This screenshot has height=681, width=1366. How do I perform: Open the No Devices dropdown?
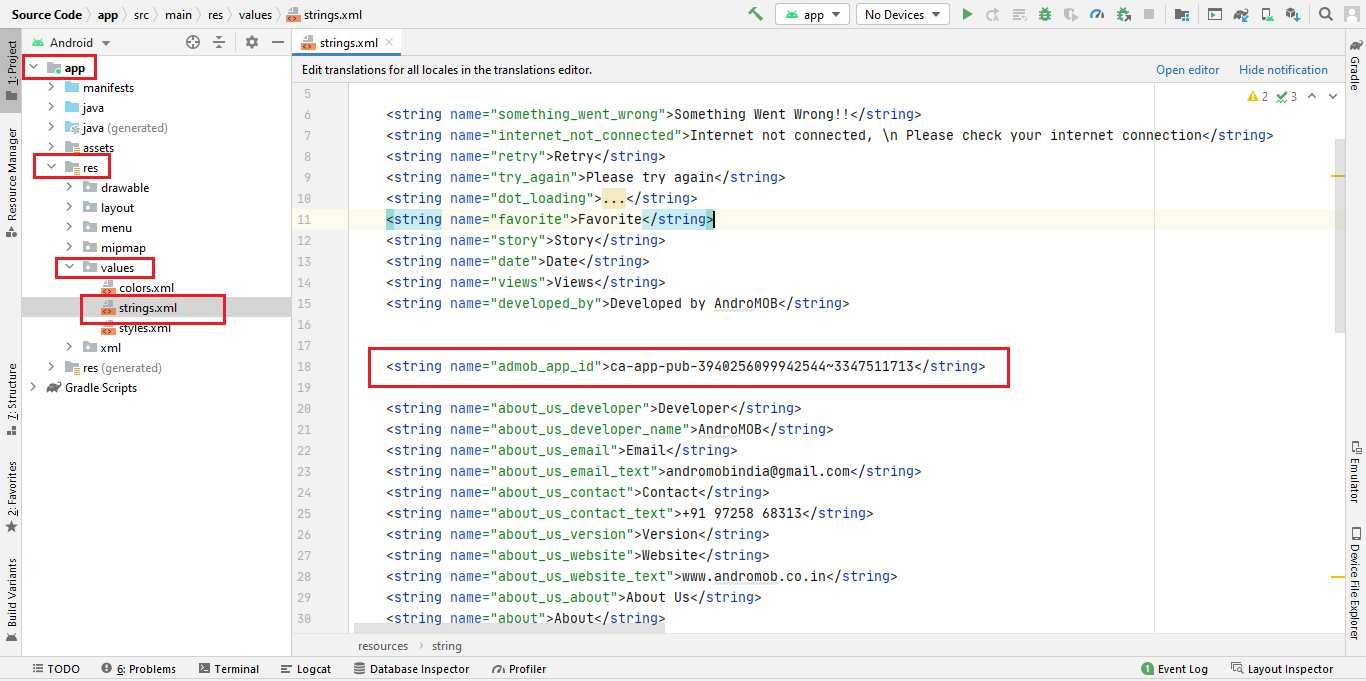click(902, 14)
